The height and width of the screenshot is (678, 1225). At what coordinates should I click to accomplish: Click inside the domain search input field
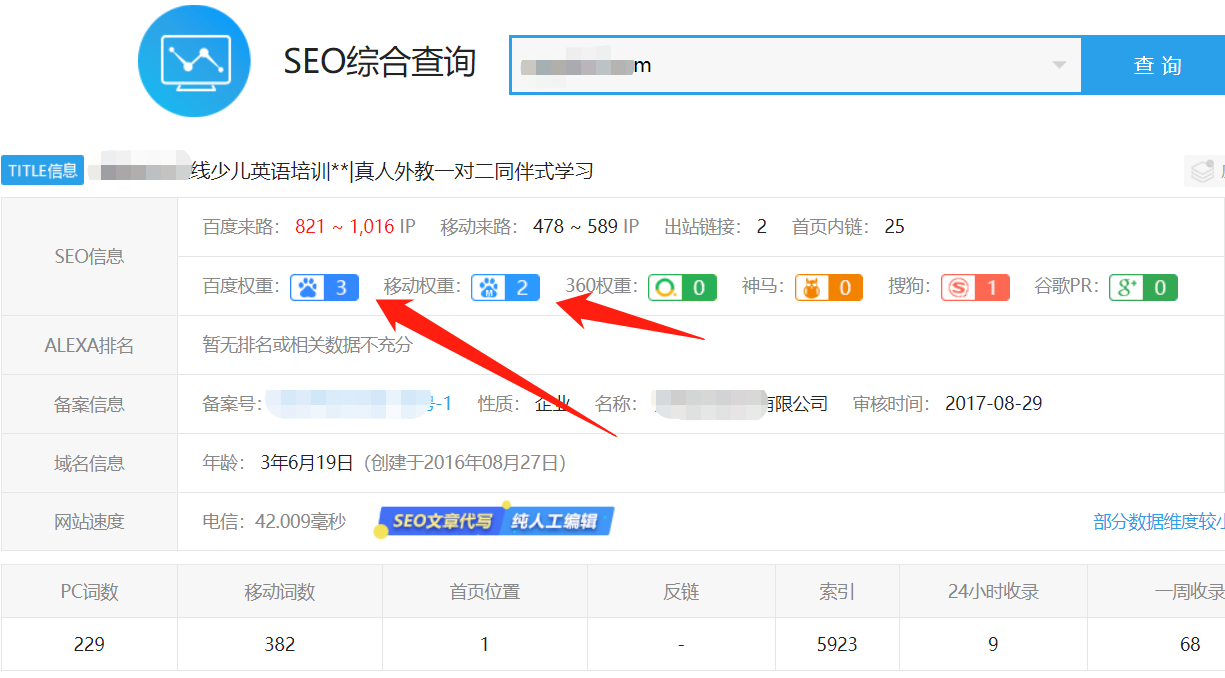point(700,64)
